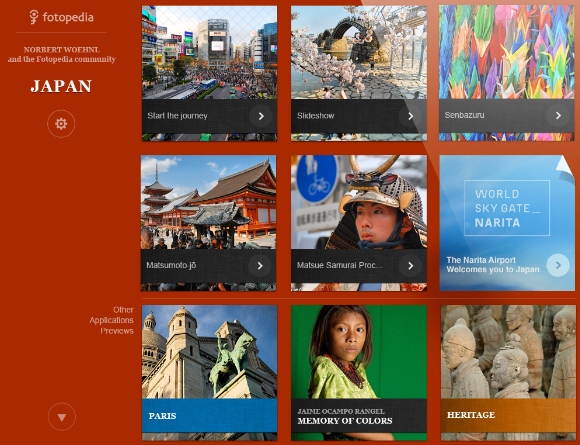The width and height of the screenshot is (580, 445).
Task: Select the Shibuya crossing city photo
Action: 209,53
